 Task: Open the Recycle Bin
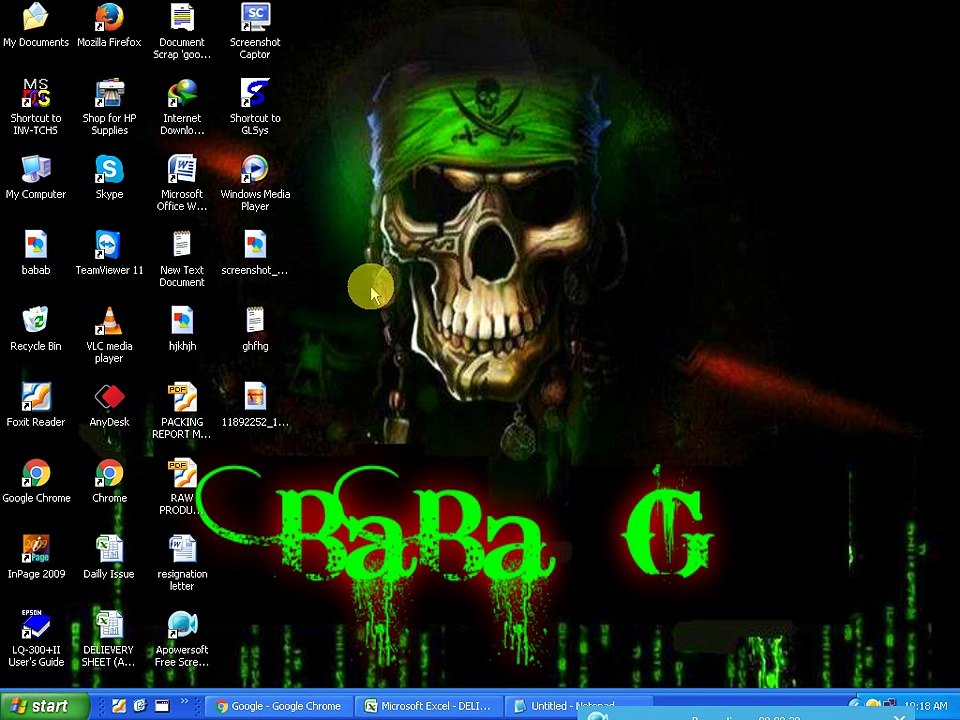click(x=36, y=329)
